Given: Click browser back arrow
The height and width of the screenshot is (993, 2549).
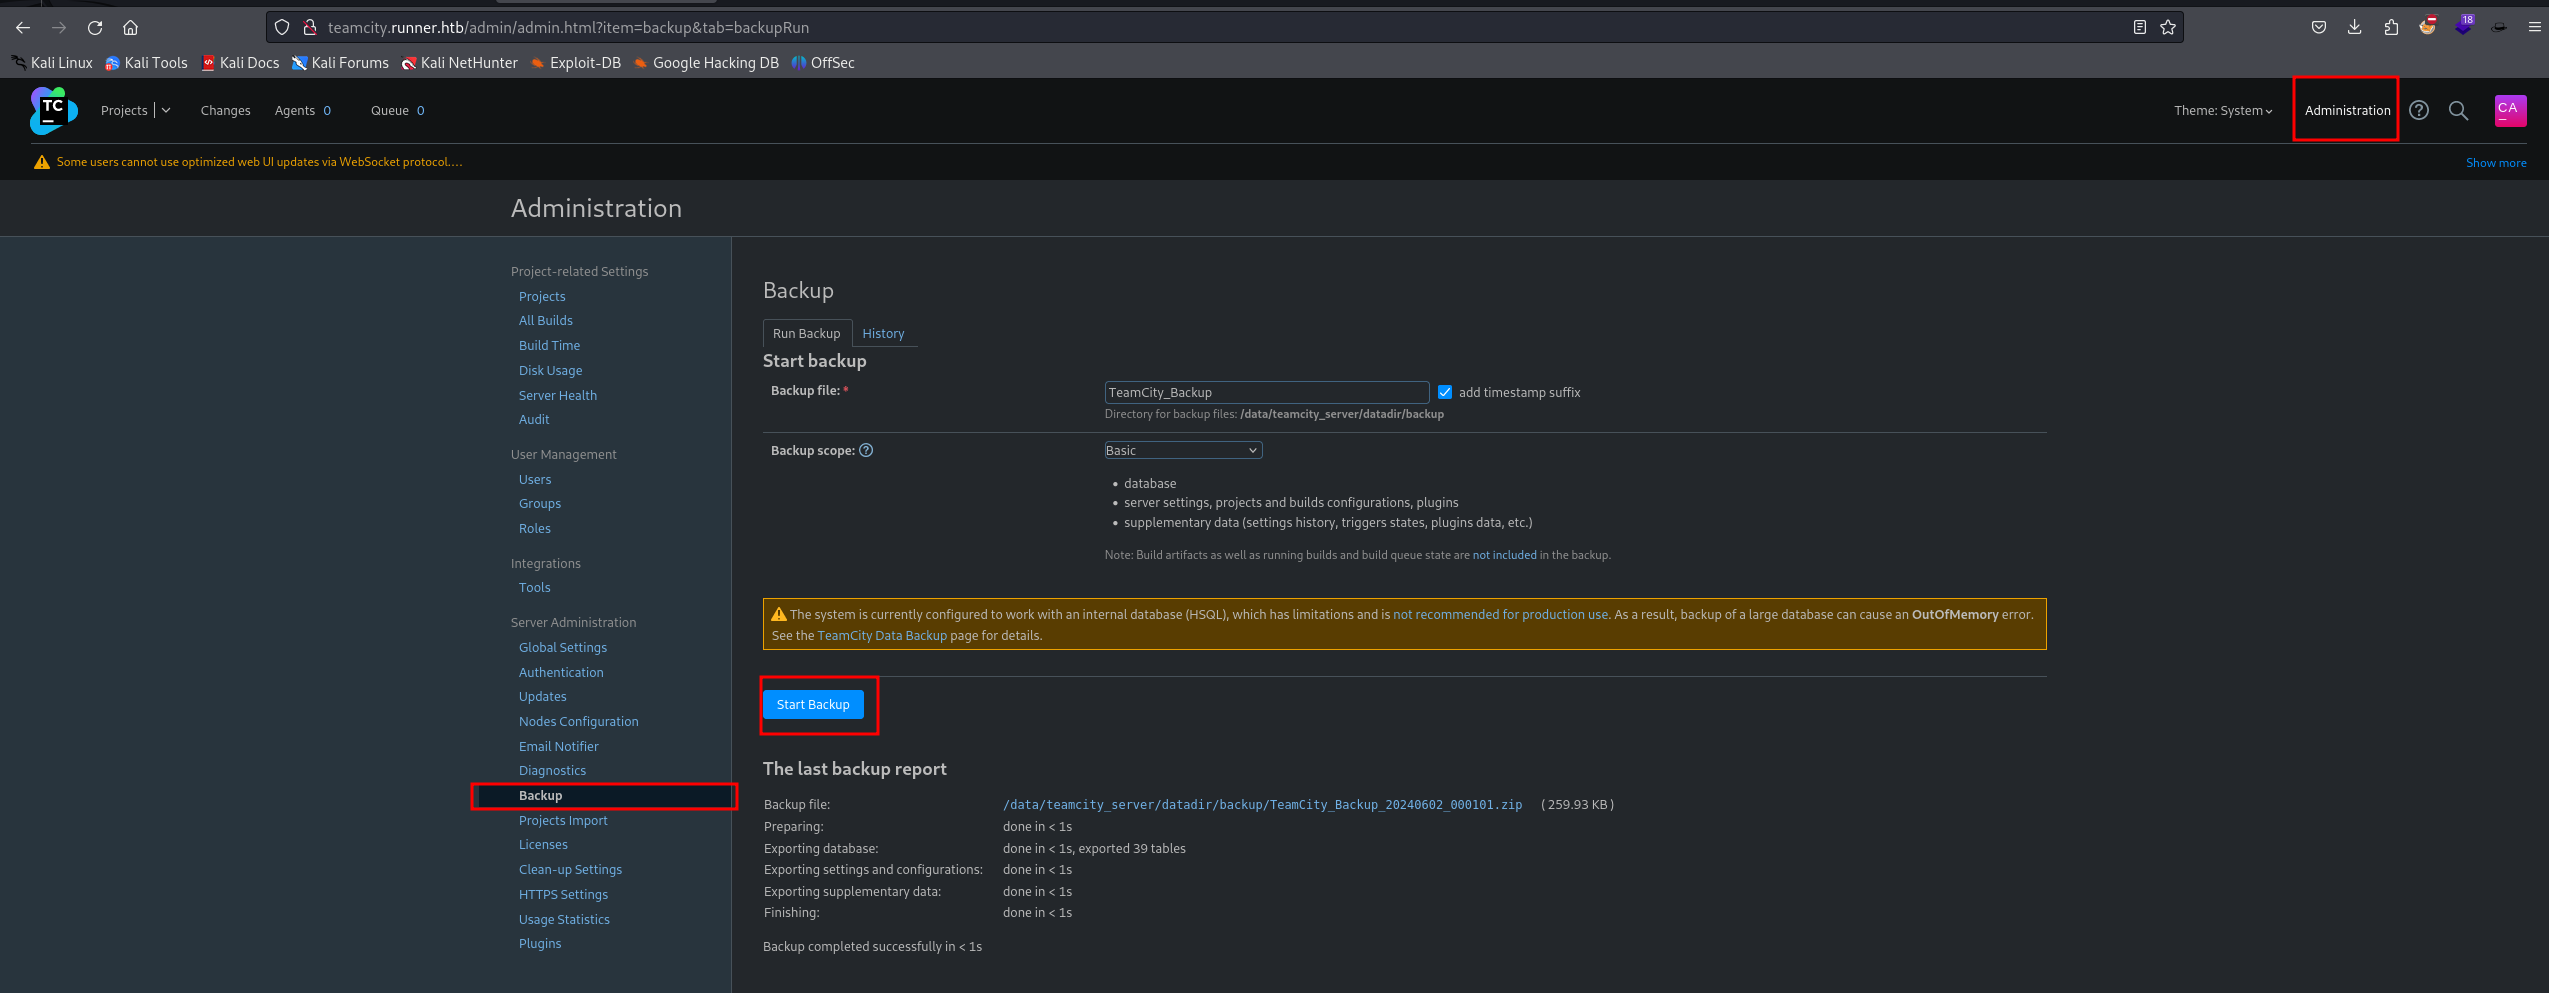Looking at the screenshot, I should tap(23, 27).
